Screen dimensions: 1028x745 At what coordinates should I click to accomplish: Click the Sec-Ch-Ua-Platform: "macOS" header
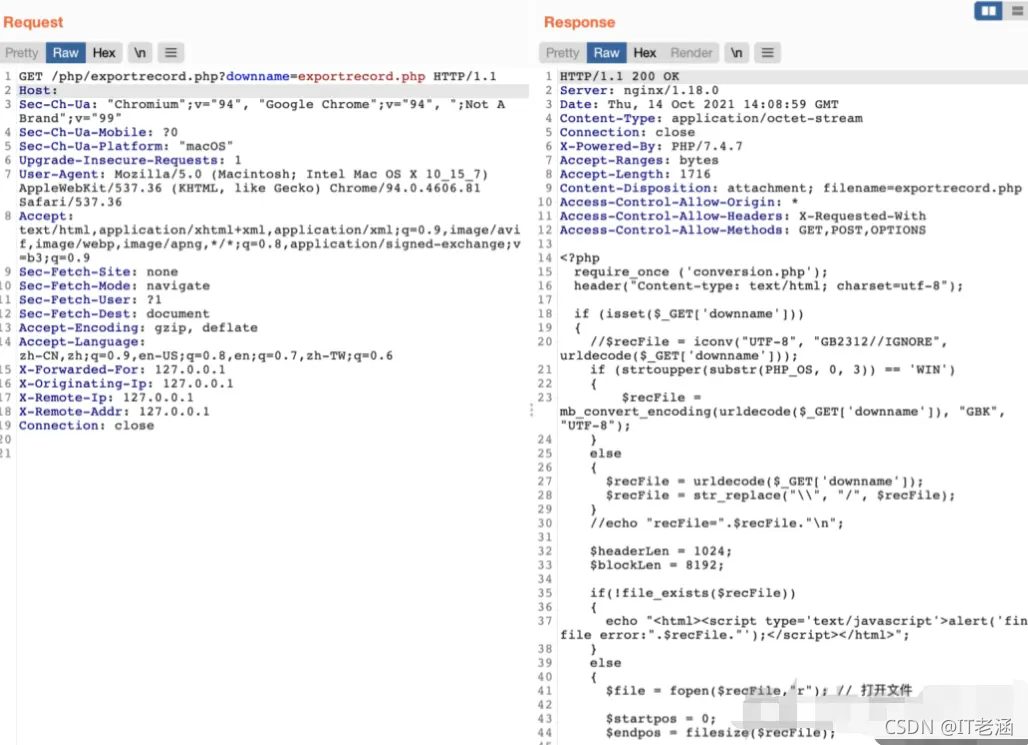[126, 146]
